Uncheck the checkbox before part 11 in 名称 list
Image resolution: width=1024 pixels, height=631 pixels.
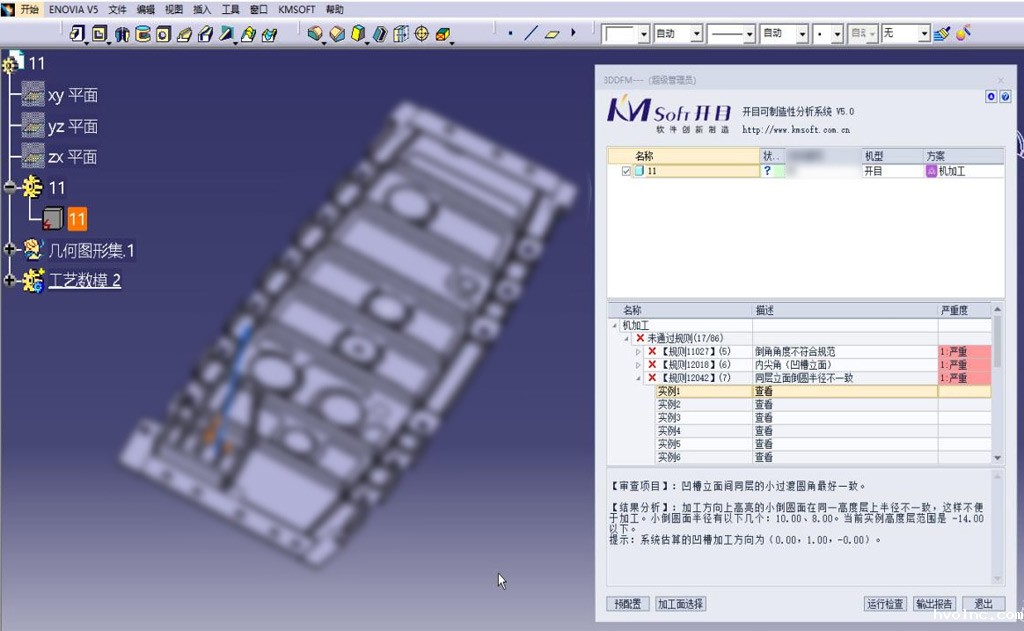pyautogui.click(x=626, y=171)
